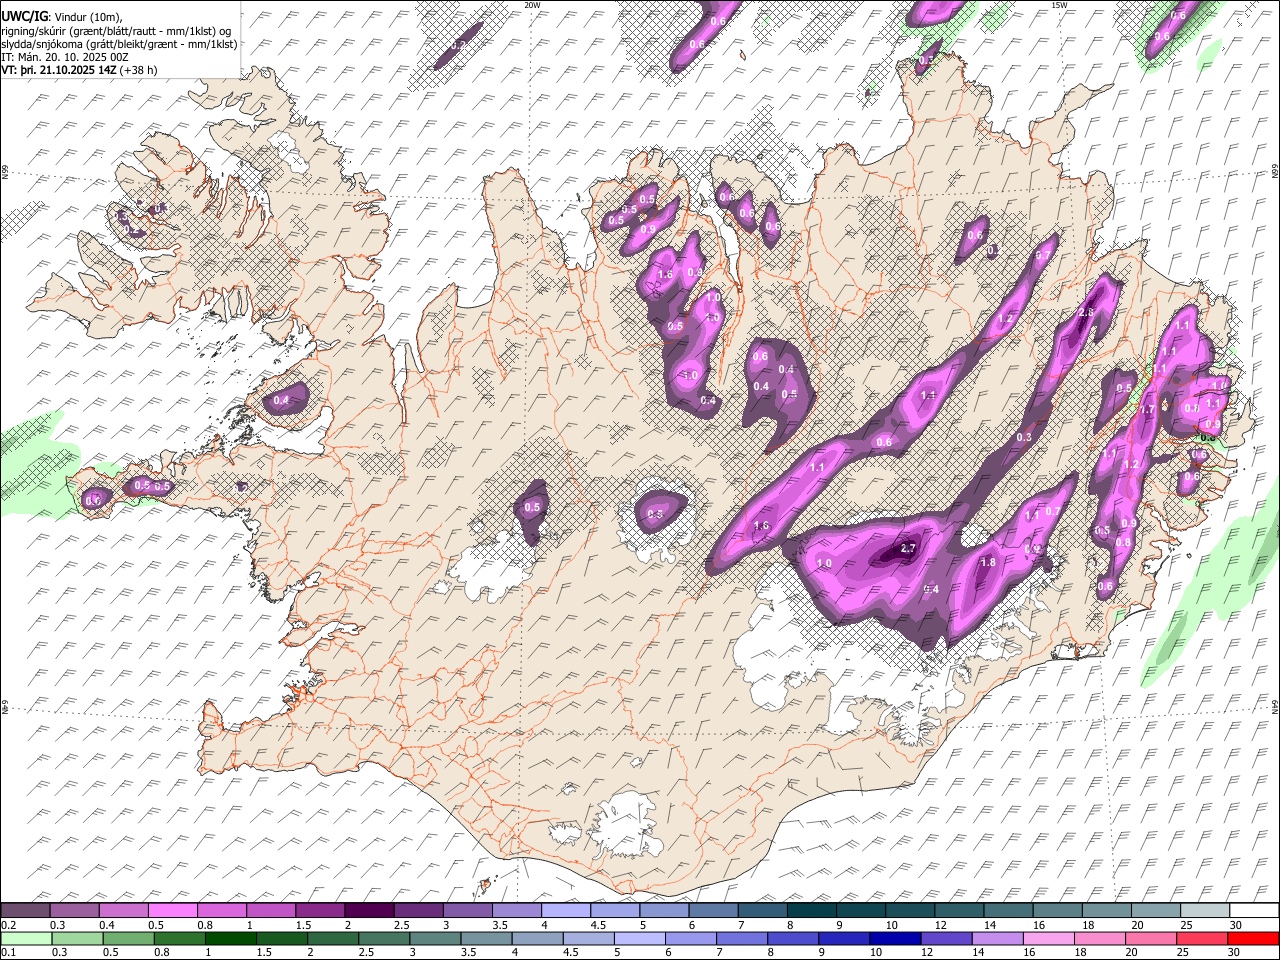Click the 'IT: Mán. 20. 10. 2025 00Z' line
This screenshot has height=960, width=1280.
click(65, 57)
